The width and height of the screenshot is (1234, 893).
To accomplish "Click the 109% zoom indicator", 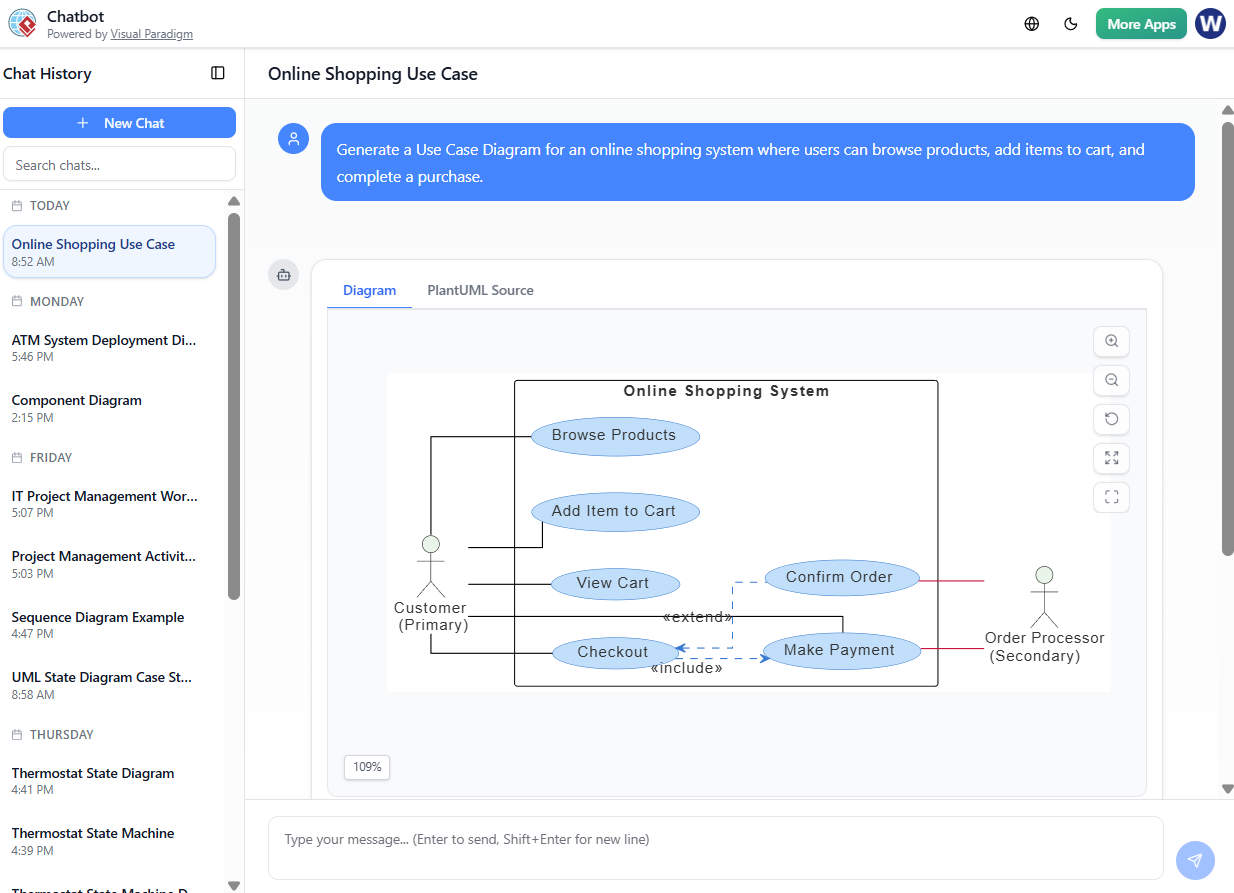I will 366,767.
